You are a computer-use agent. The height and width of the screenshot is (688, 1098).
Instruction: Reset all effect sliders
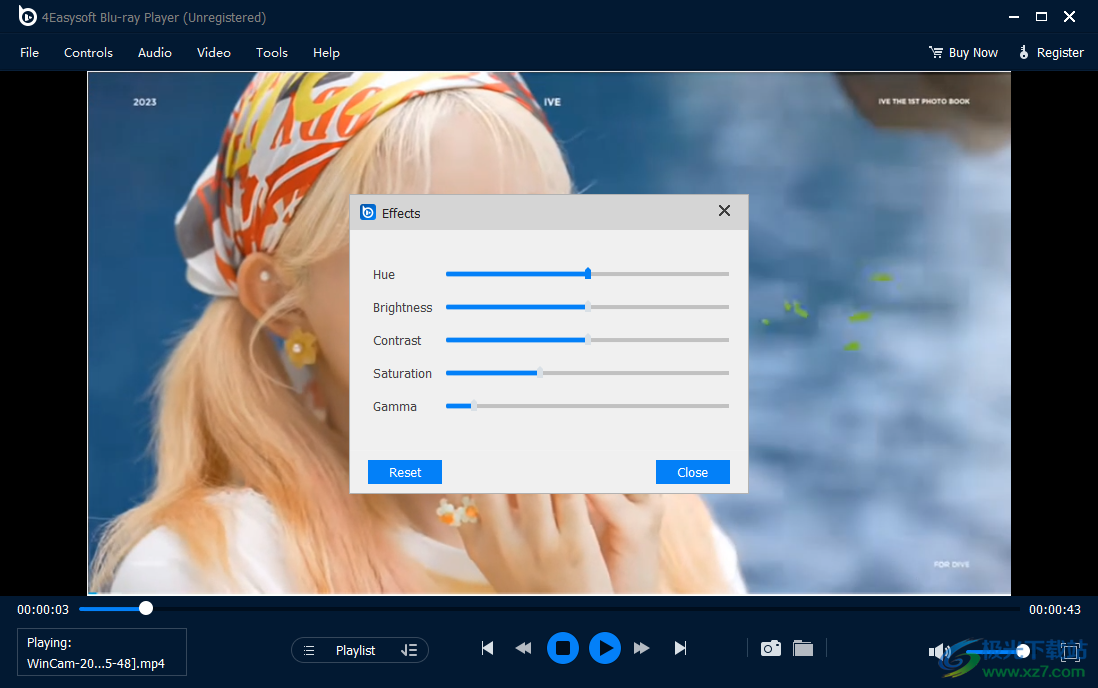click(404, 471)
